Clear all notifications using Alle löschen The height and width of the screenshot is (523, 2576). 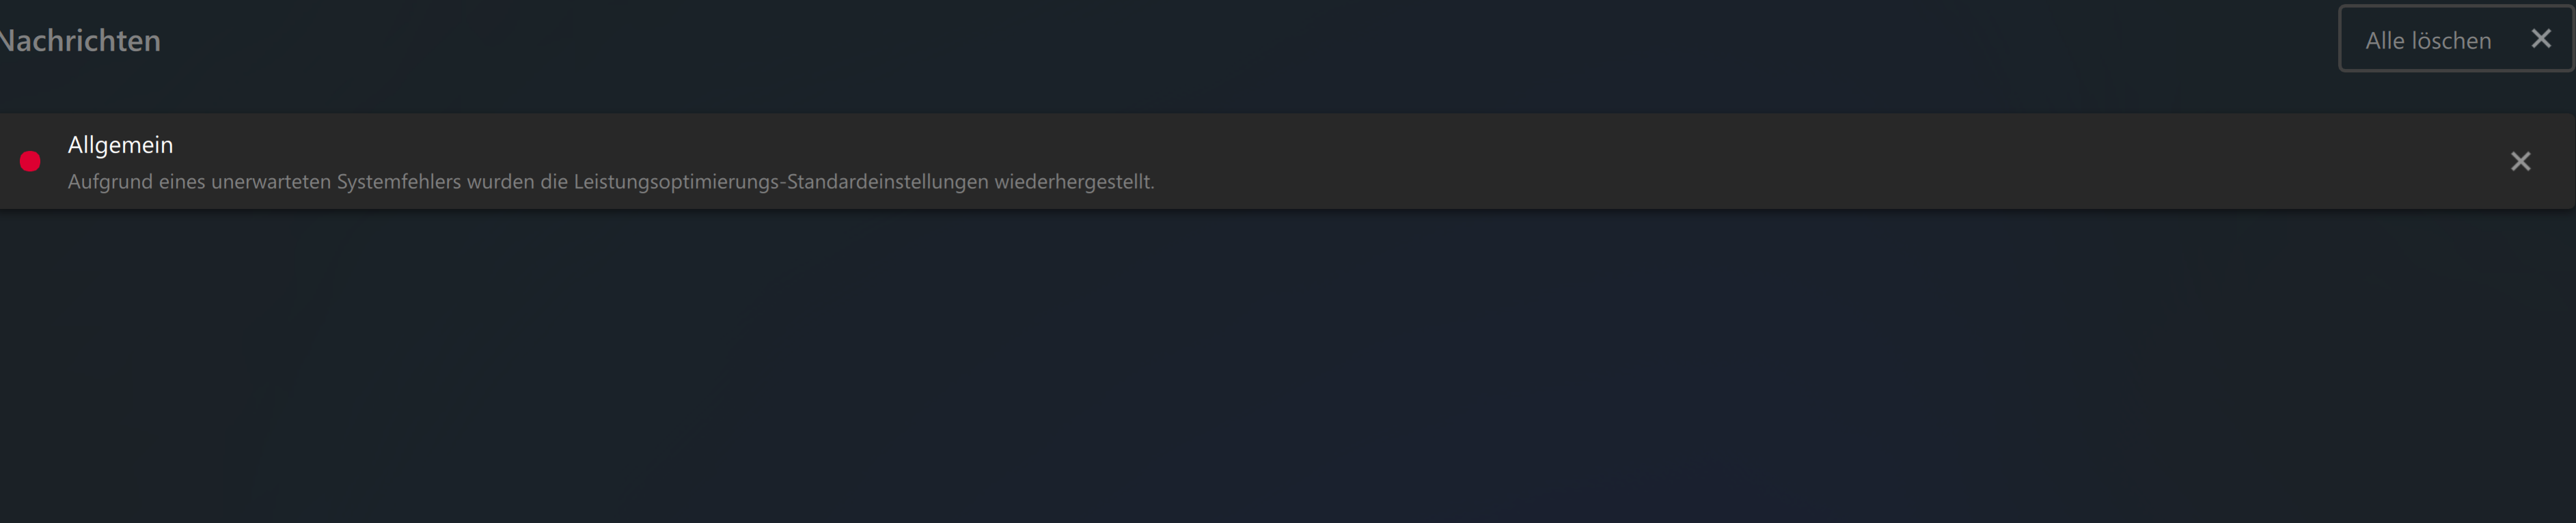(x=2427, y=40)
